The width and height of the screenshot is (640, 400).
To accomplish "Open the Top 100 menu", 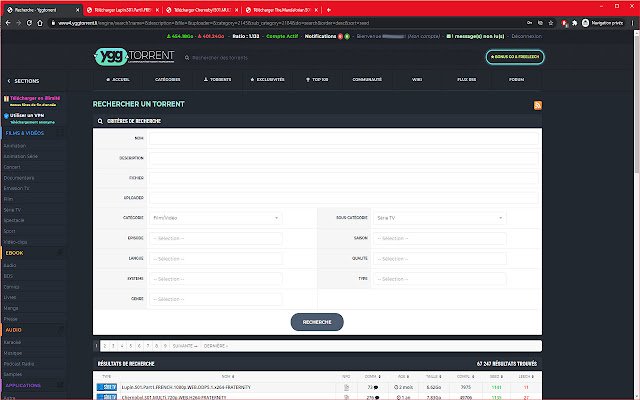I will [x=317, y=80].
